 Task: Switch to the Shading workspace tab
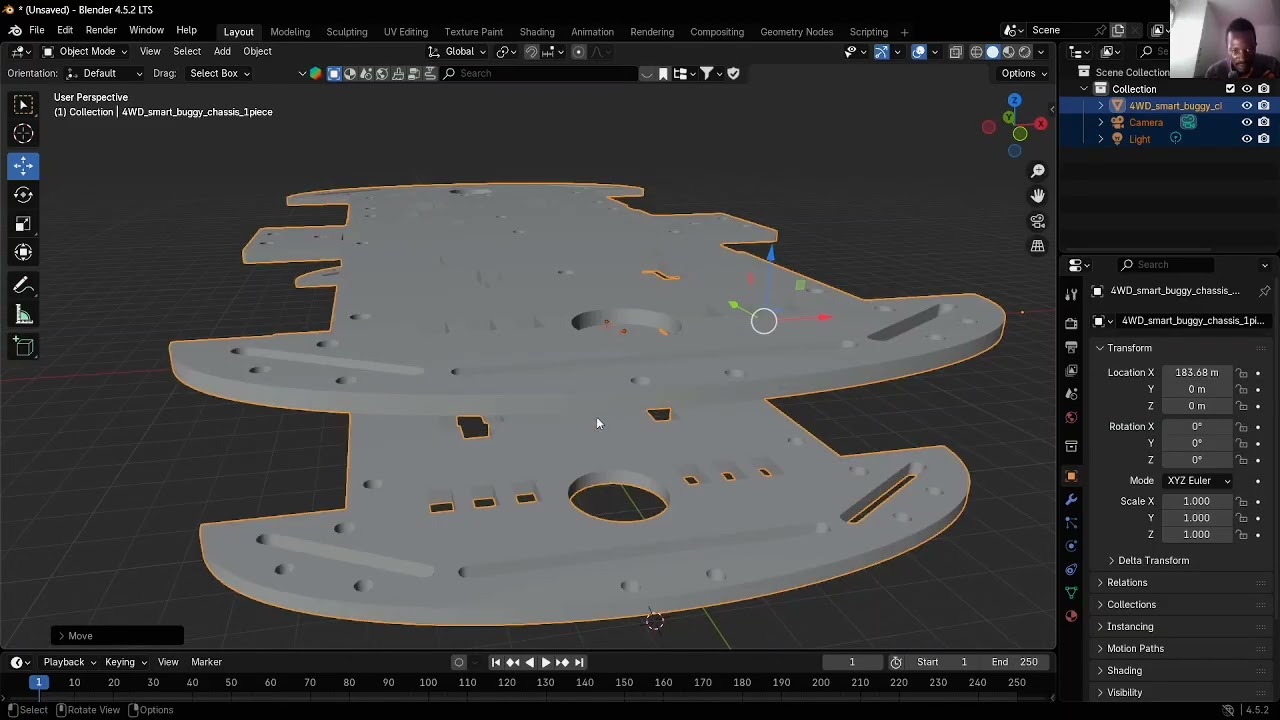click(537, 32)
